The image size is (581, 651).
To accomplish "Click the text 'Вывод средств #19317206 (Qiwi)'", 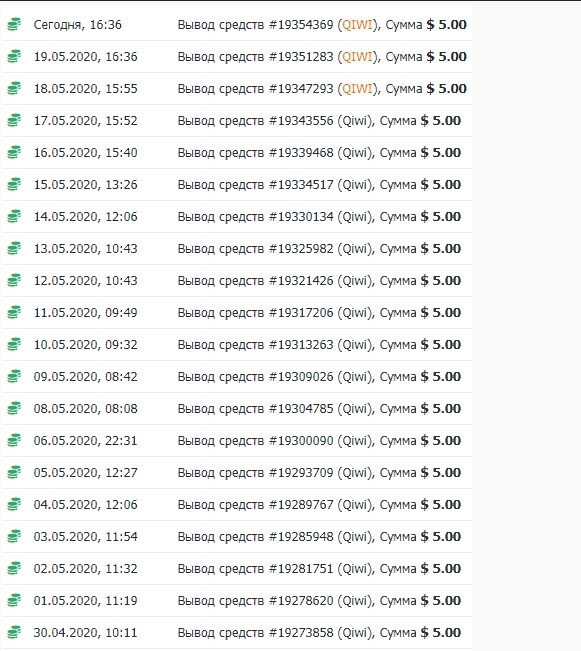I will (x=275, y=313).
